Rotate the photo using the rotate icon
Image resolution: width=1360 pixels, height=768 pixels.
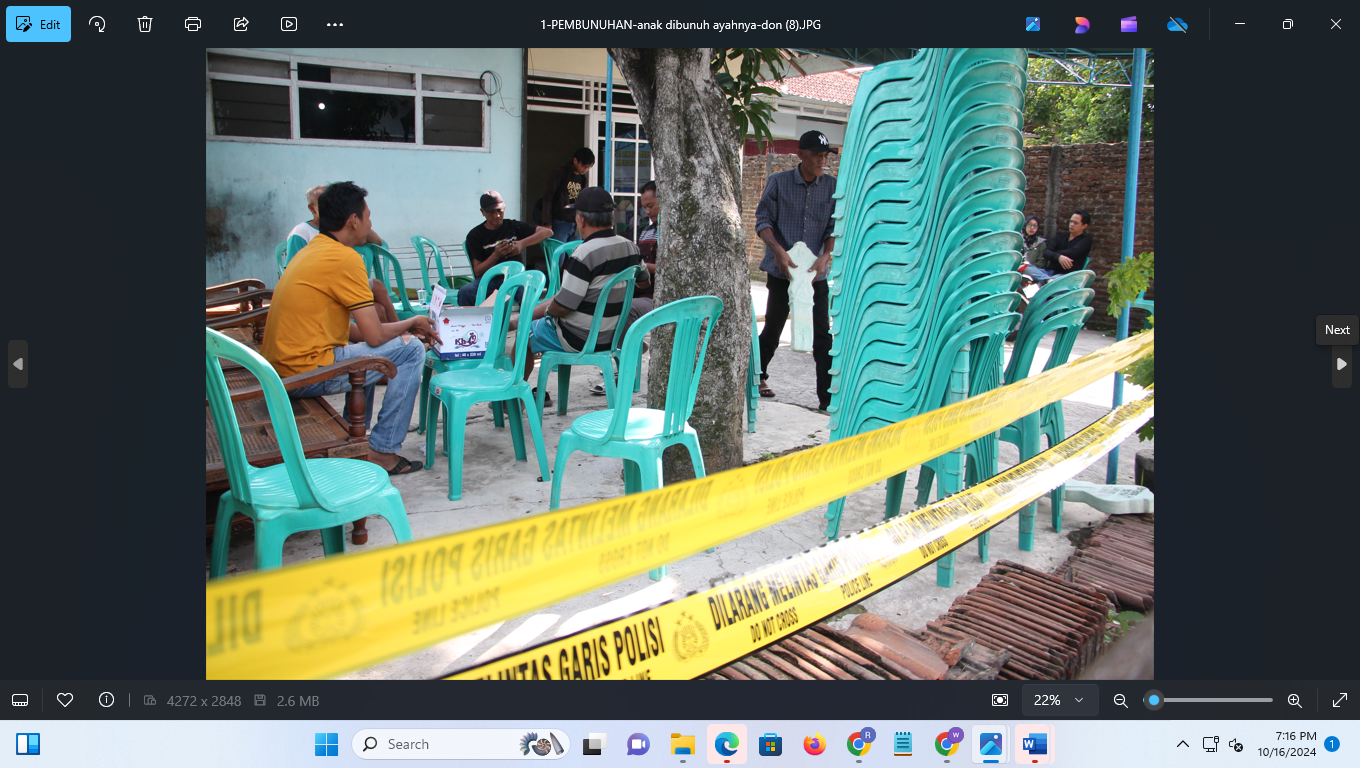click(97, 24)
